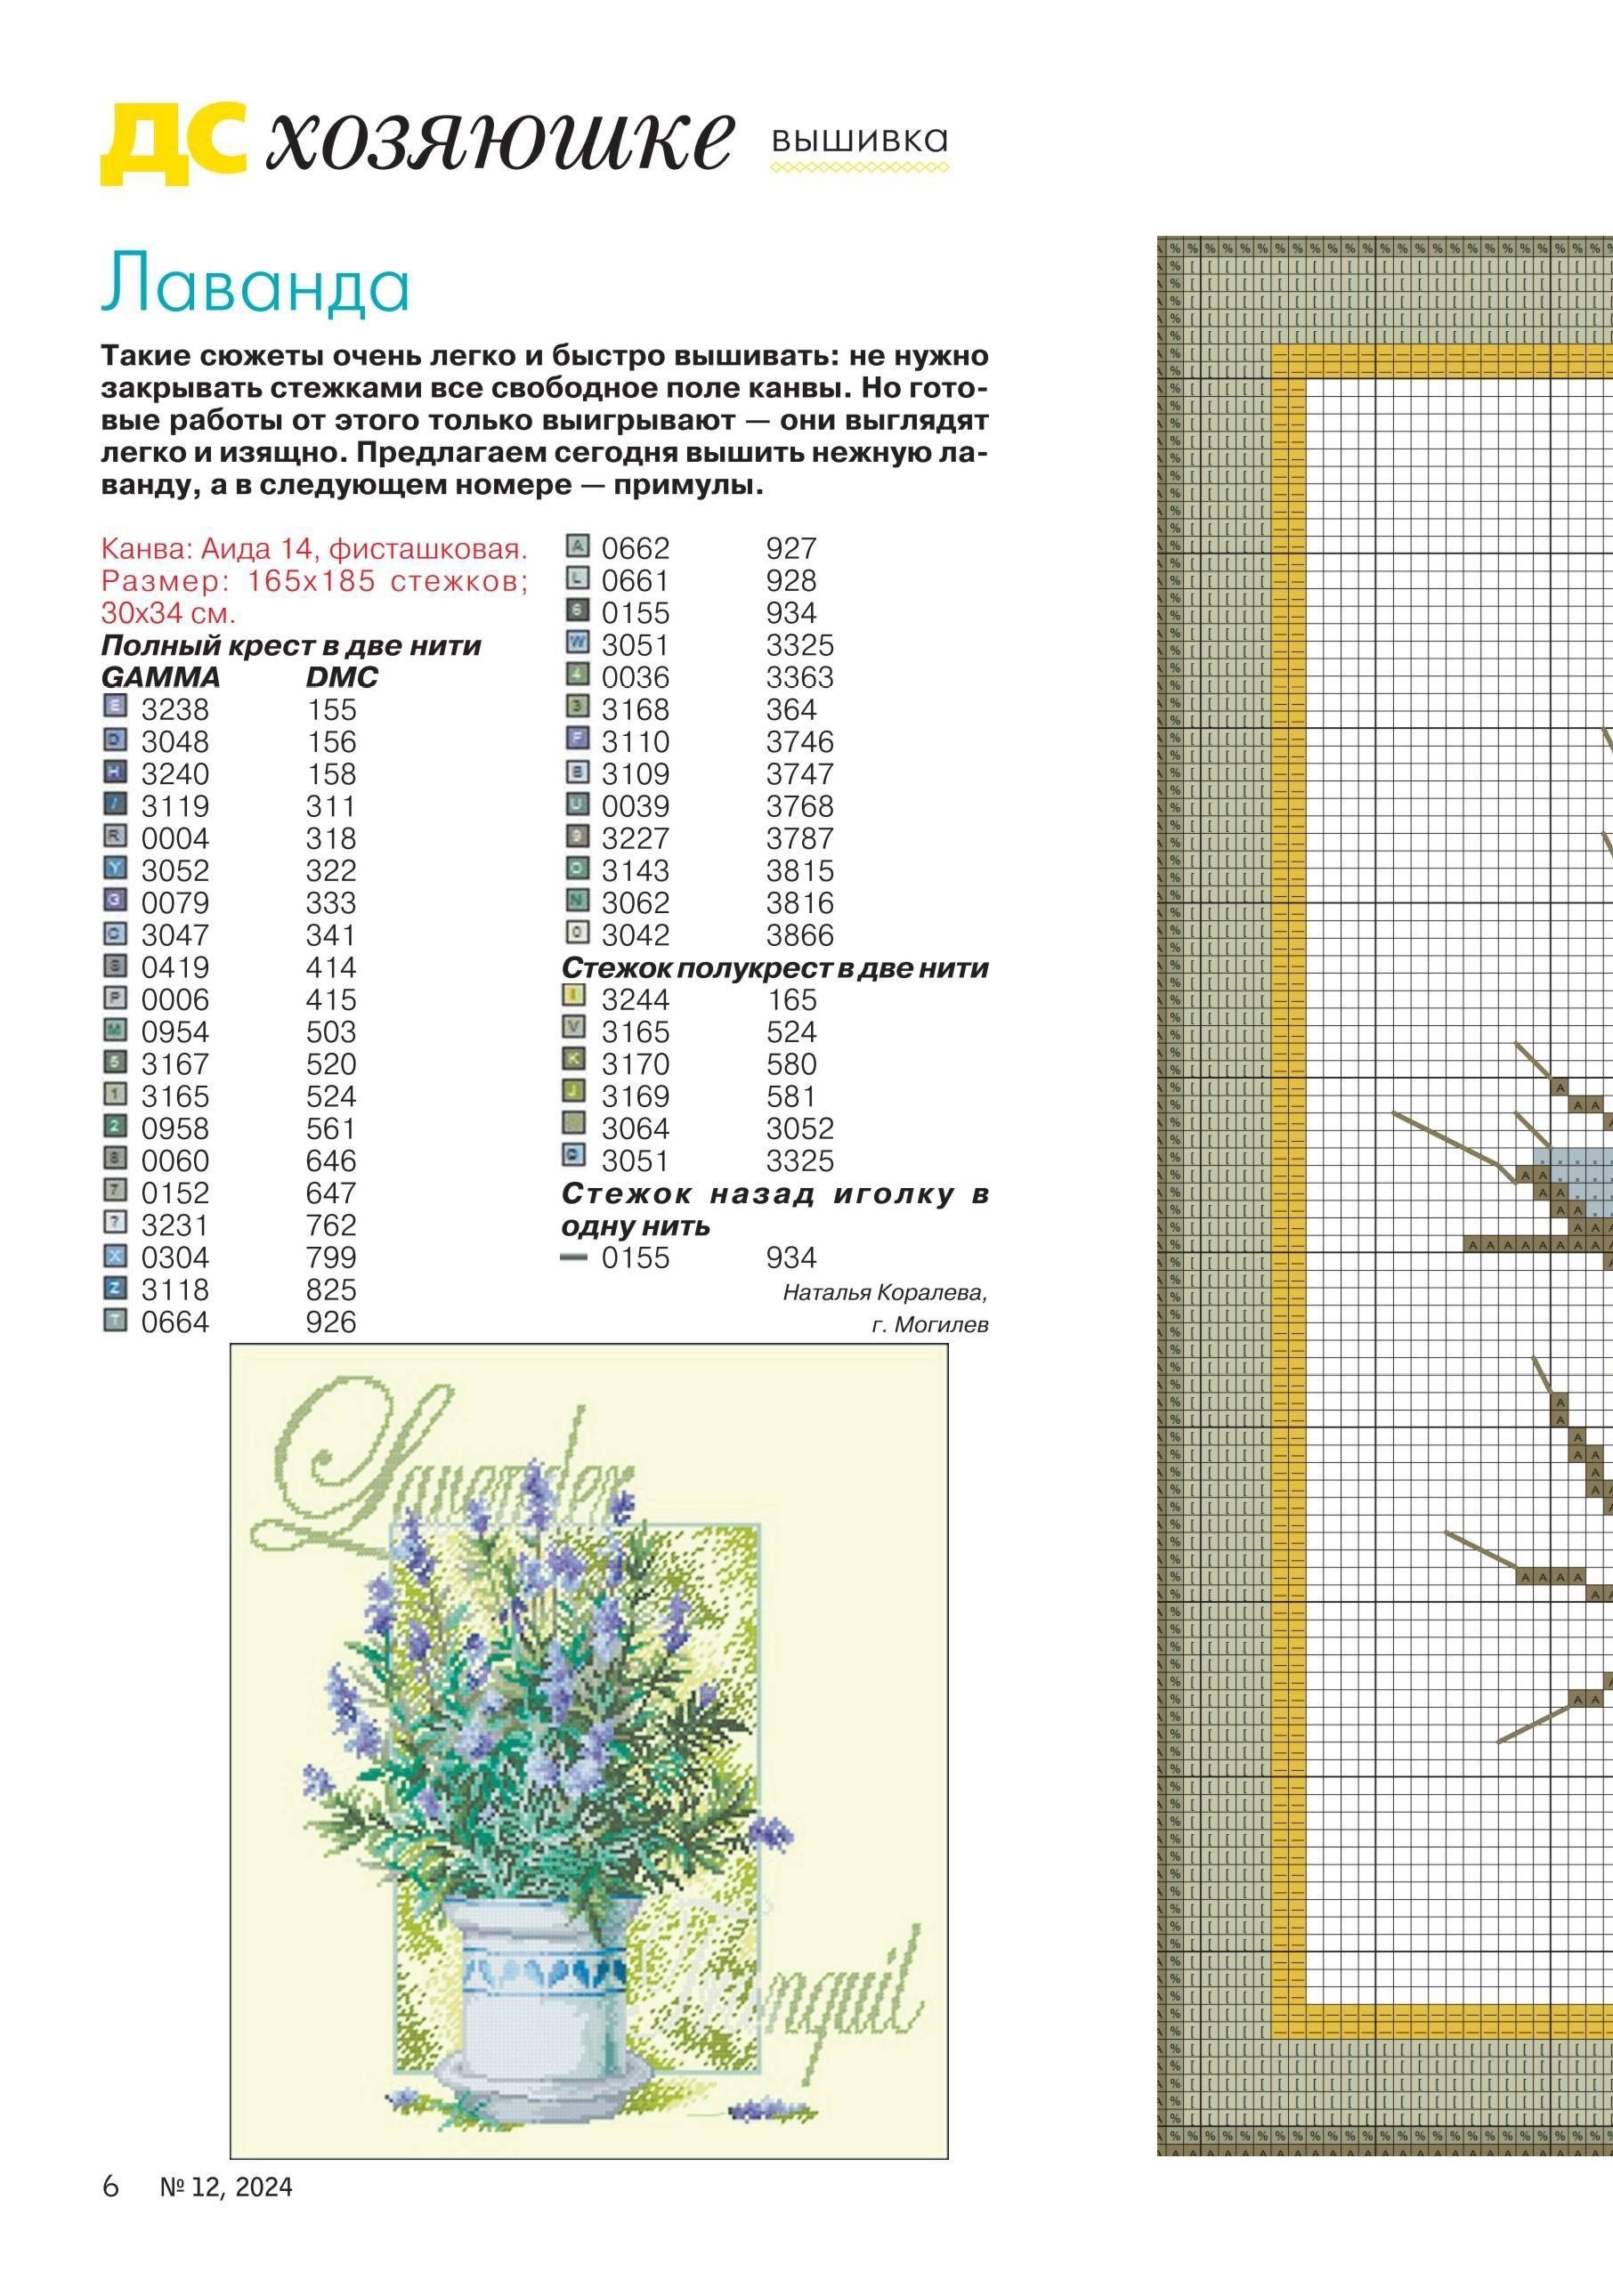1613x2296 pixels.
Task: Click the swatch for 0304 / 799
Action: click(x=116, y=1254)
